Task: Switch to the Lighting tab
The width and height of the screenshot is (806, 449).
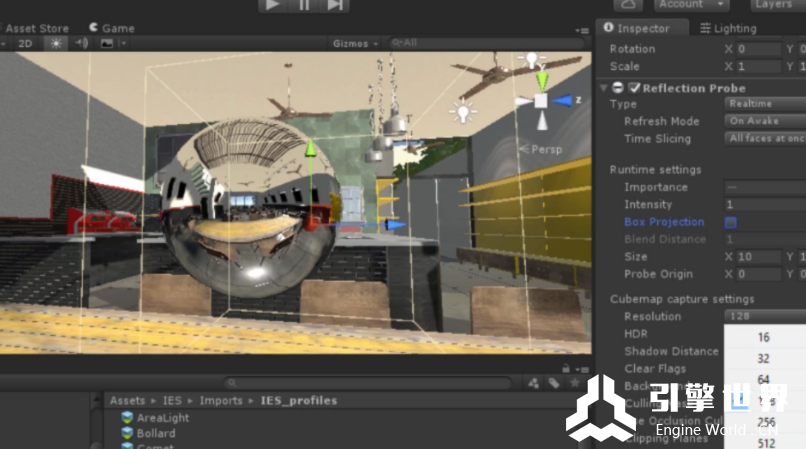Action: (728, 29)
